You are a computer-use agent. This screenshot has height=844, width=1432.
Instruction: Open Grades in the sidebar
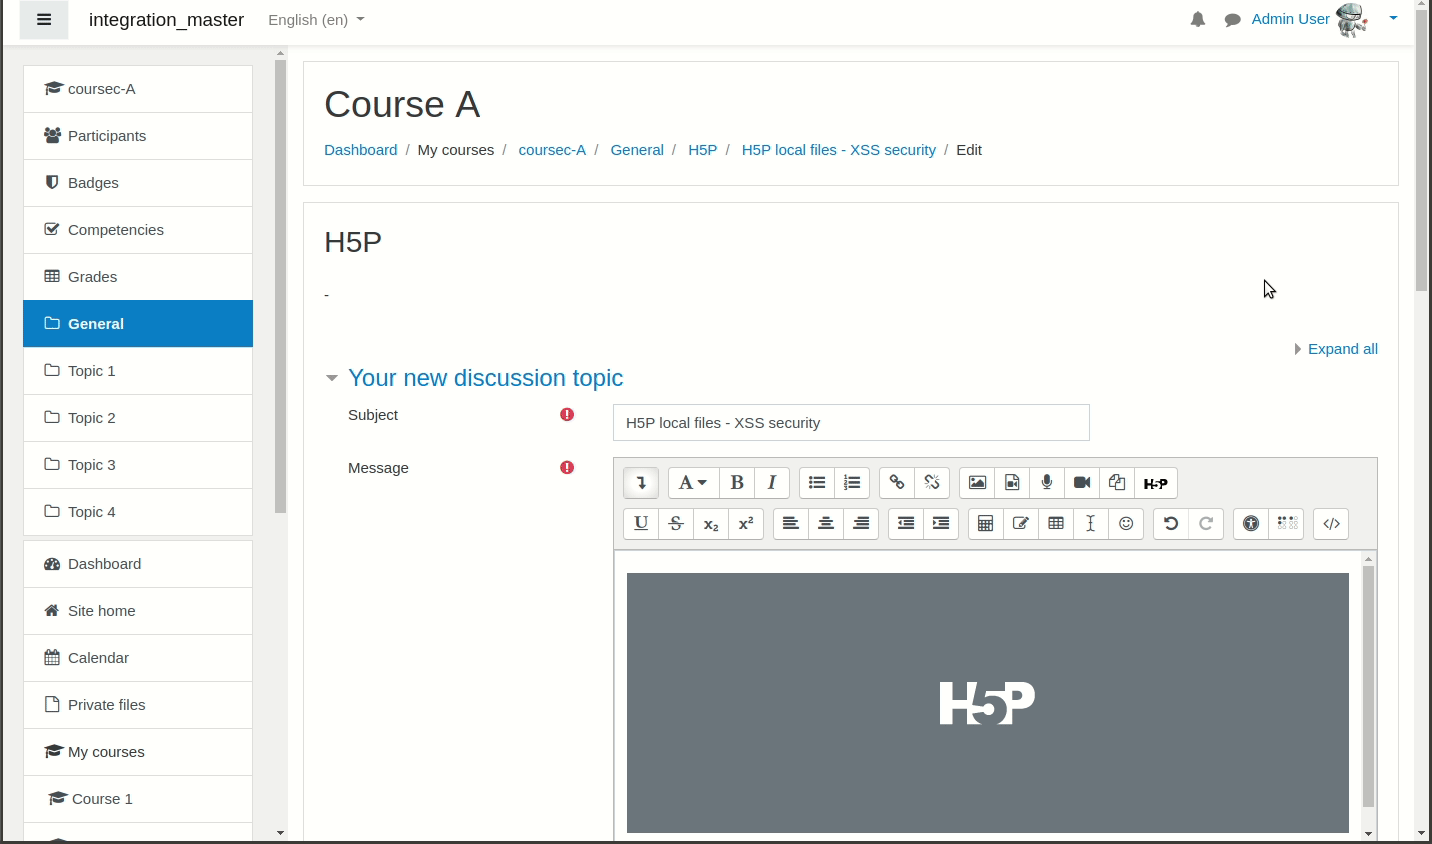click(138, 277)
